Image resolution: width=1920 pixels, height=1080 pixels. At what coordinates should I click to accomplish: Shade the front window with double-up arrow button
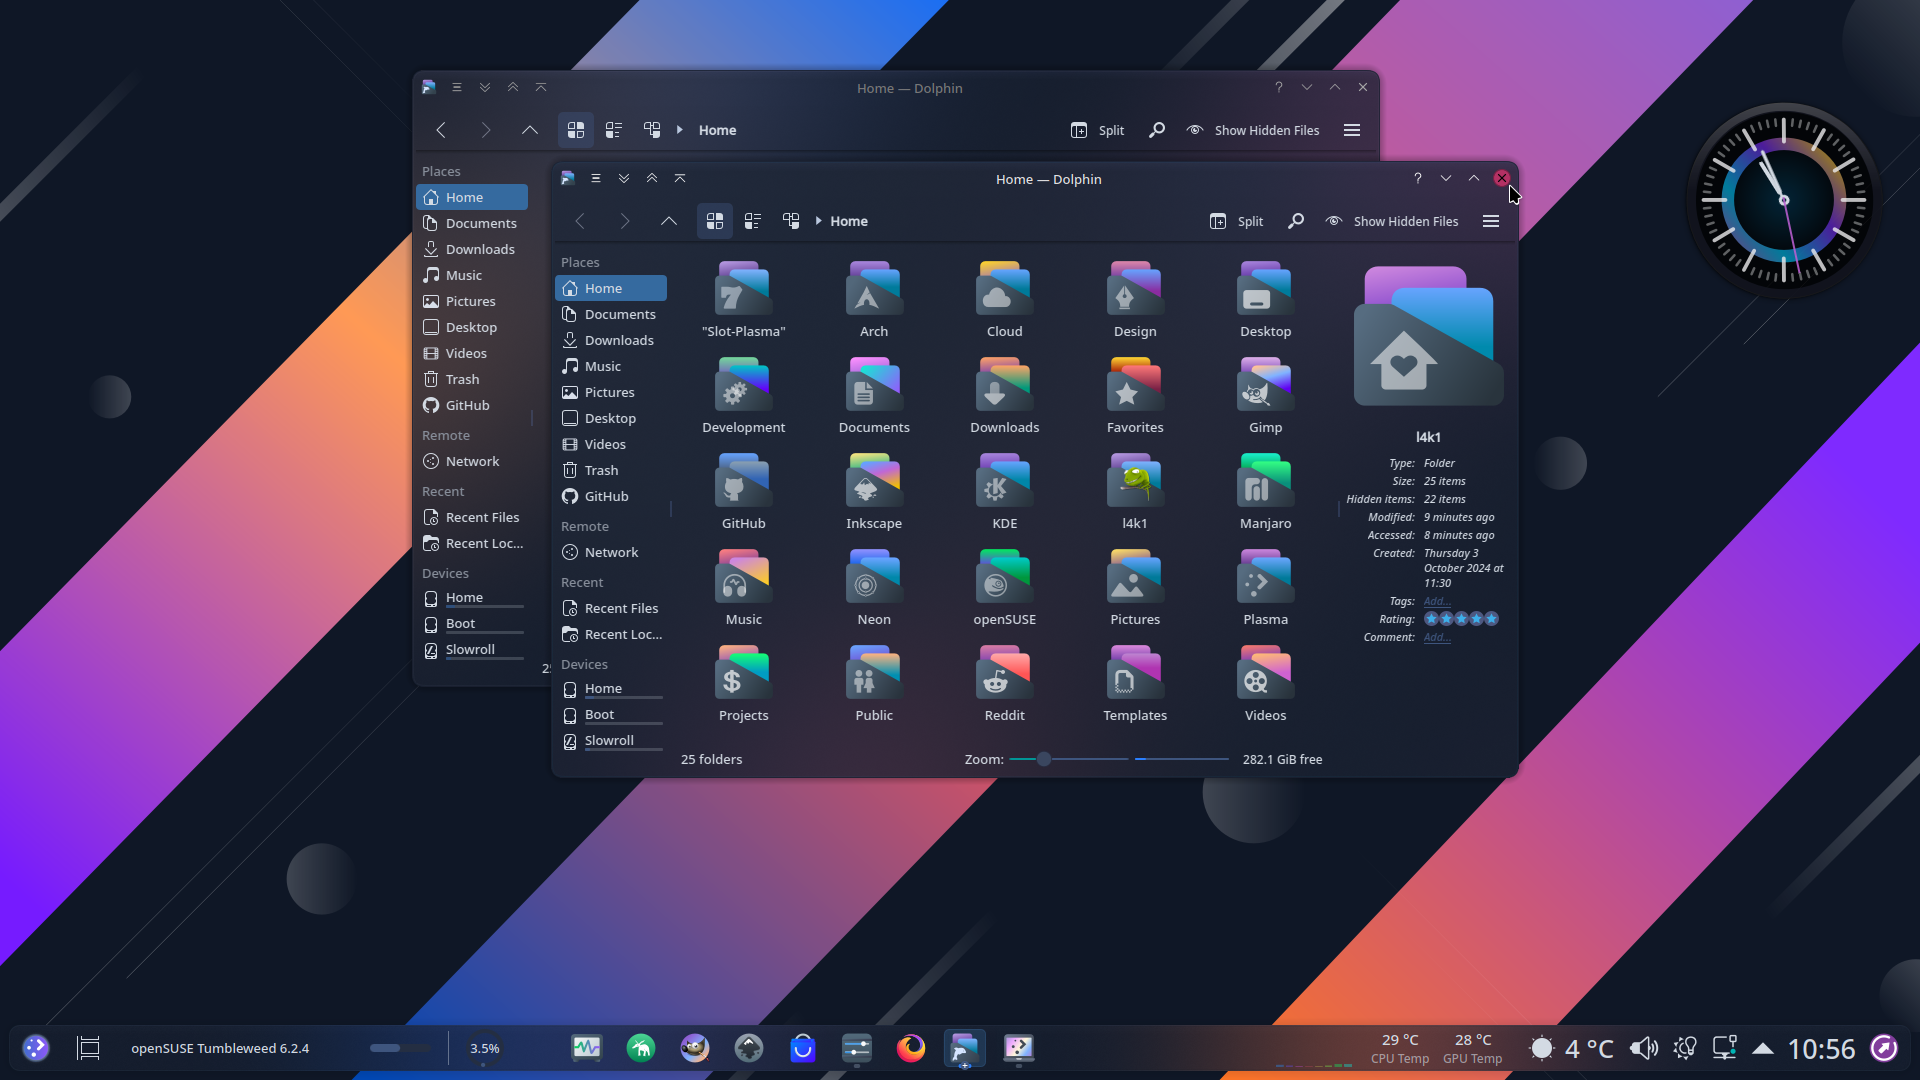click(x=680, y=178)
